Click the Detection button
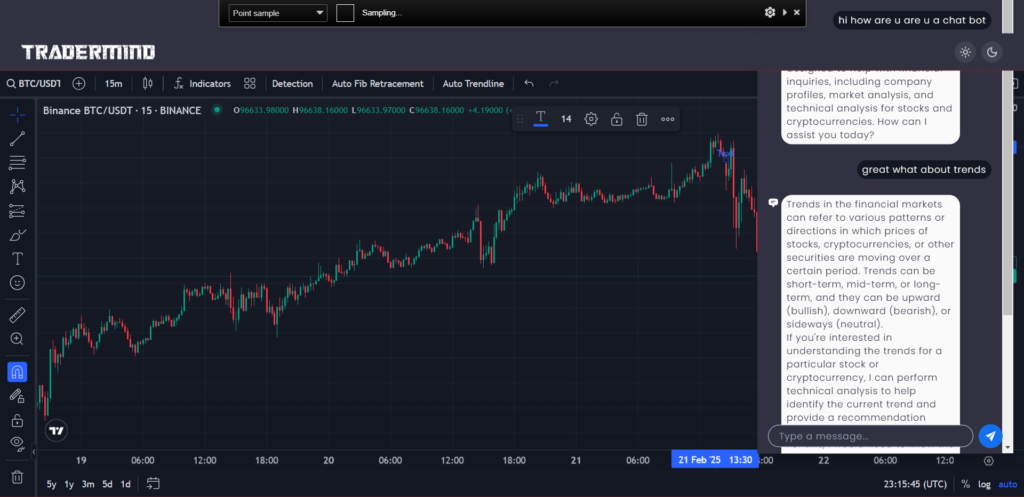 click(293, 84)
